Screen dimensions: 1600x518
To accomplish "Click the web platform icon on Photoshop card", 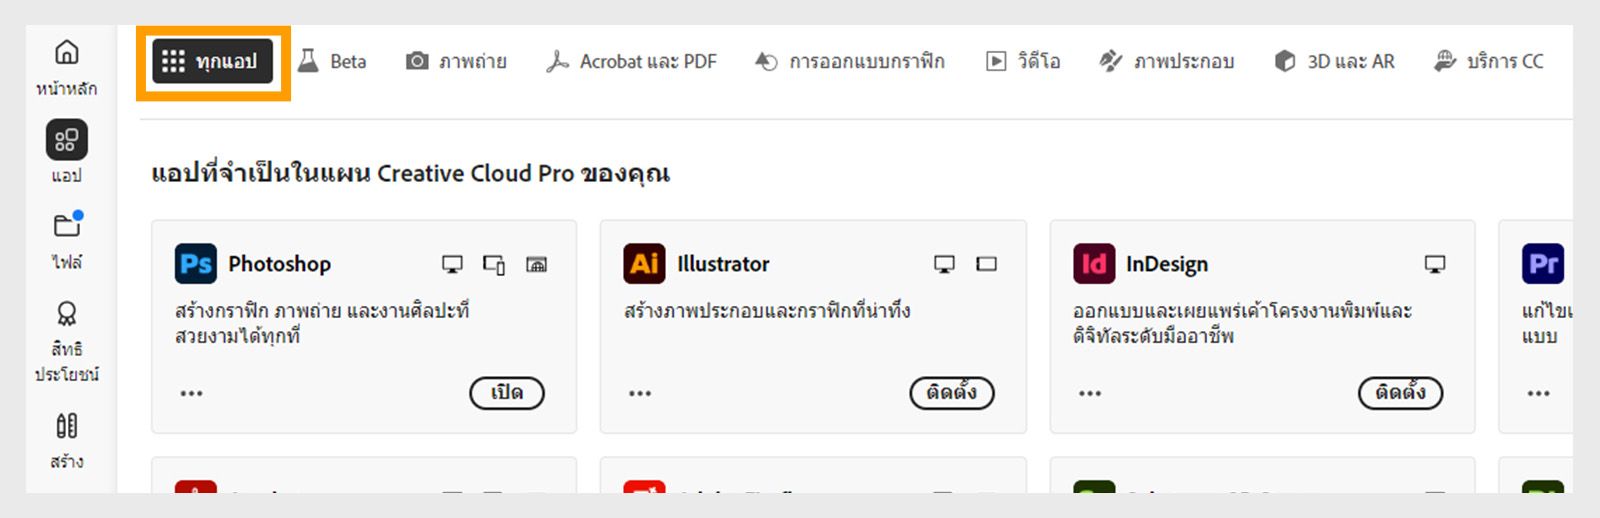I will click(x=537, y=265).
